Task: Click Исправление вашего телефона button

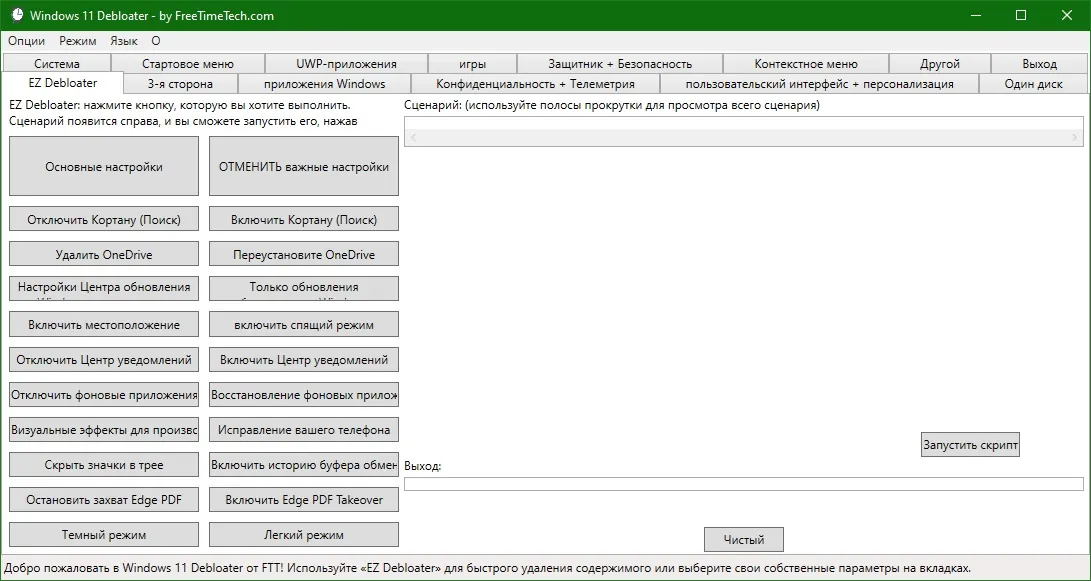Action: [x=304, y=429]
